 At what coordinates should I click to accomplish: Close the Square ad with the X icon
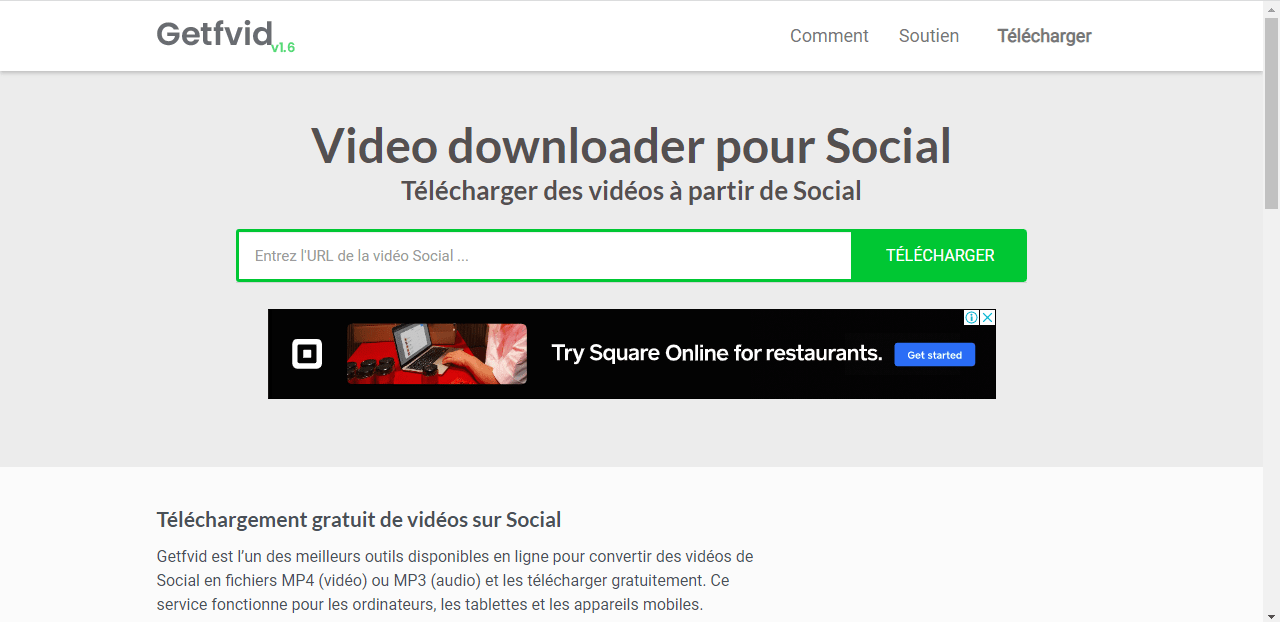[x=987, y=317]
